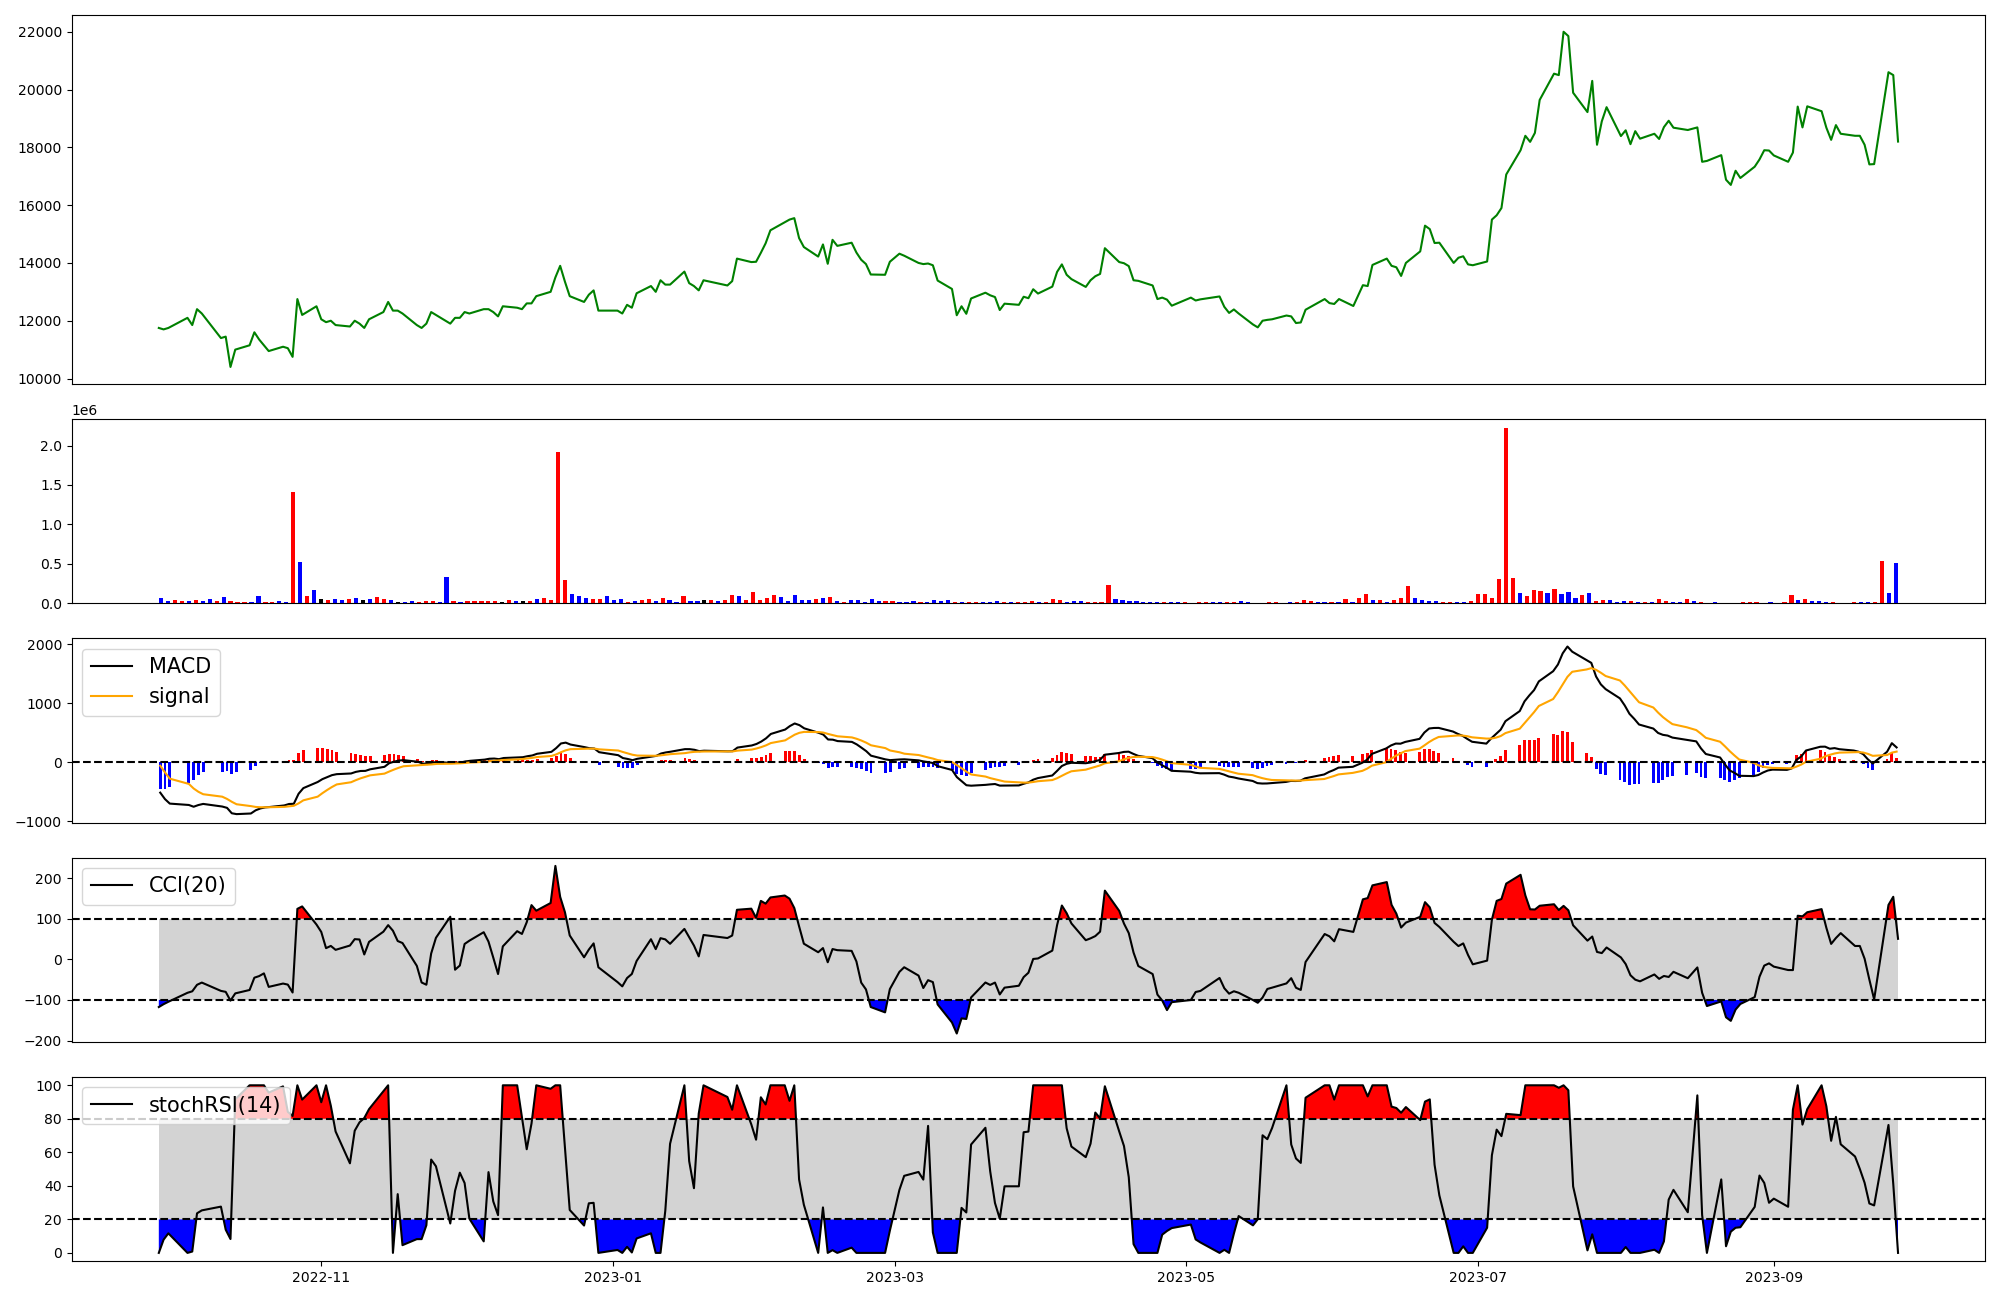Click the 2023-01 date tick label
The width and height of the screenshot is (2000, 1300).
(x=612, y=1277)
